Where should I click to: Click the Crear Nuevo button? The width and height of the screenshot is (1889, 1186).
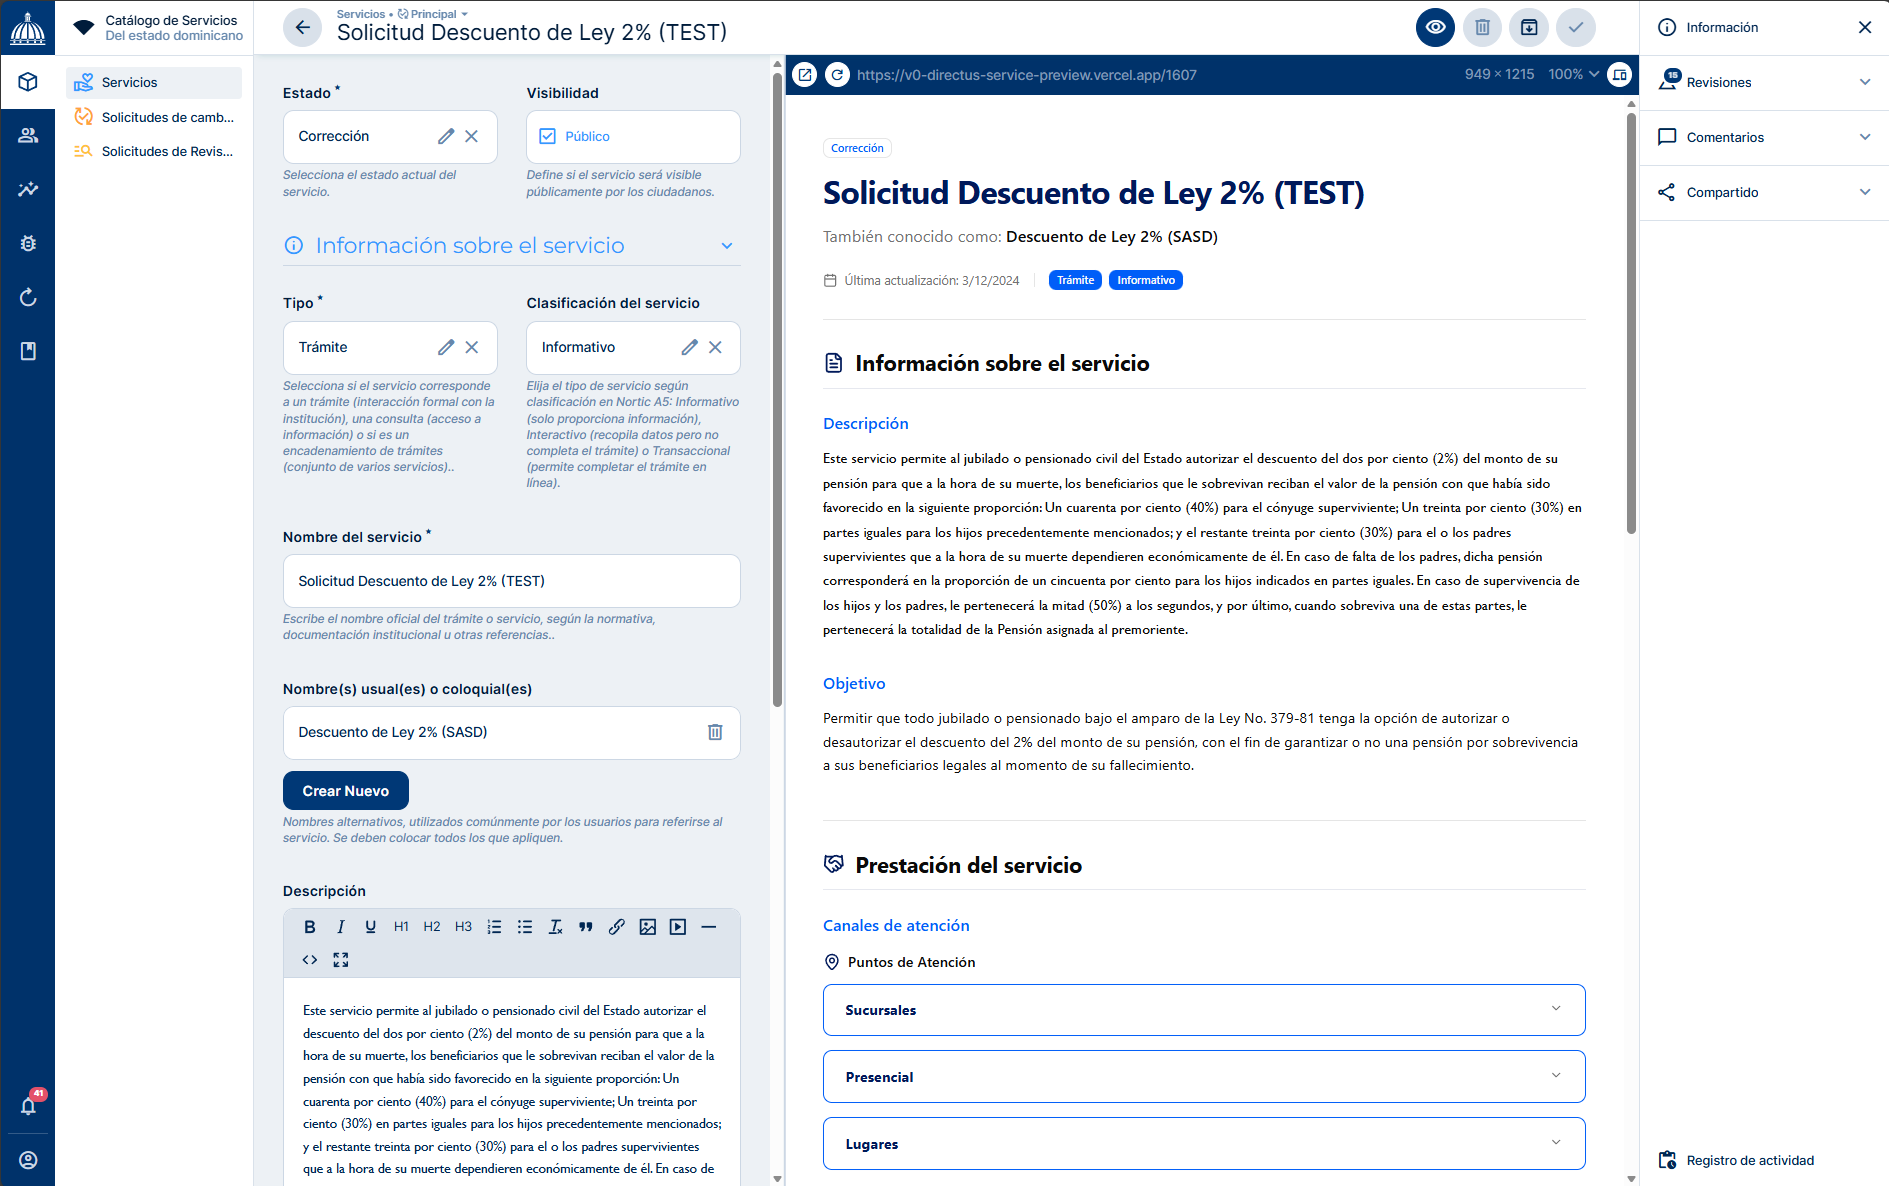pyautogui.click(x=346, y=791)
